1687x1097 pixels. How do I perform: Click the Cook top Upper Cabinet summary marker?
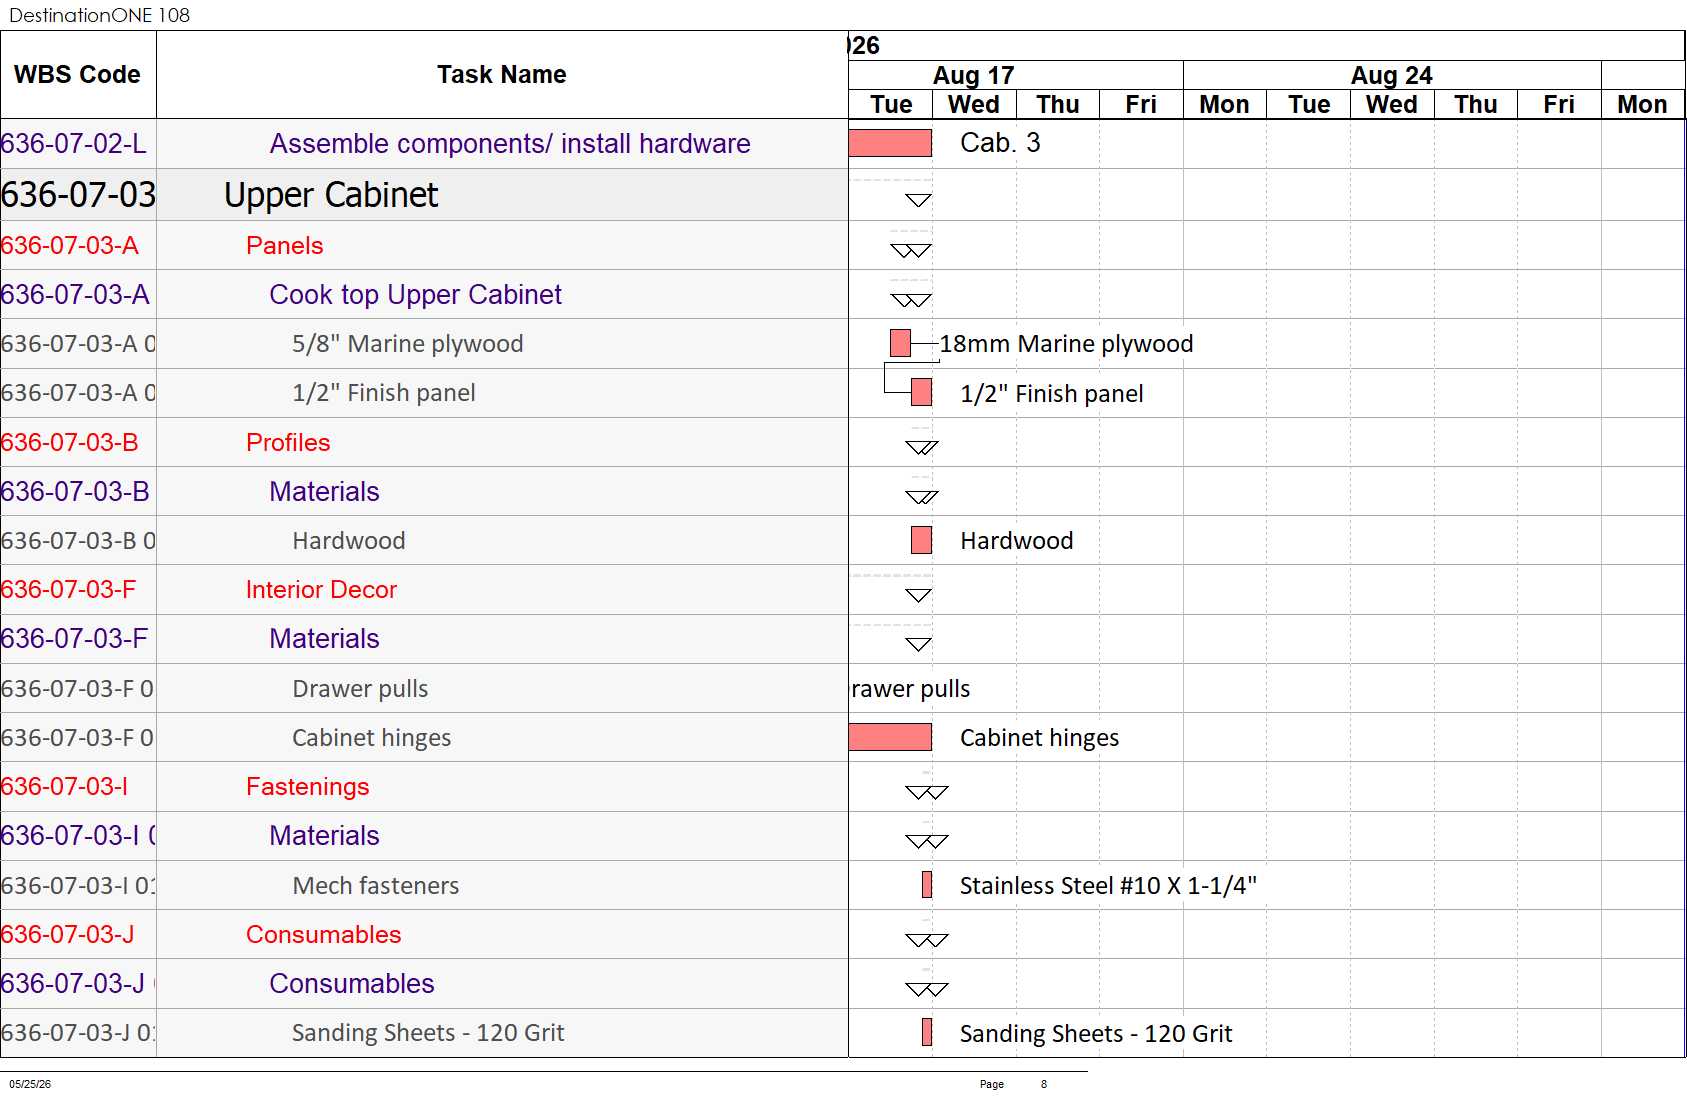911,299
